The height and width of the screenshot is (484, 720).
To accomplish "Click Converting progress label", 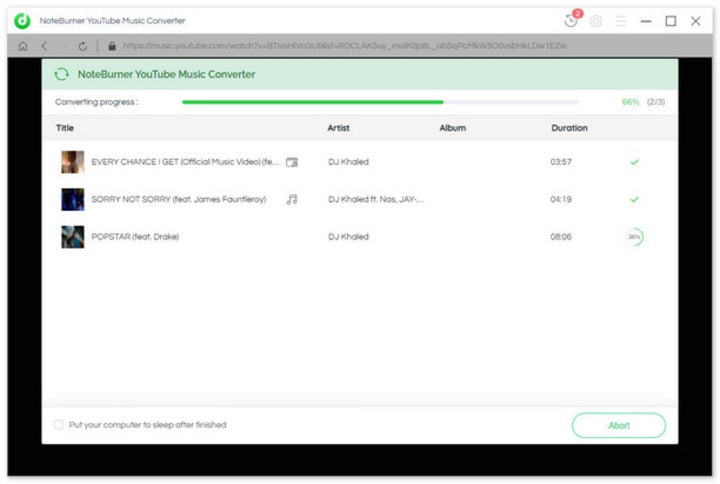I will 96,102.
